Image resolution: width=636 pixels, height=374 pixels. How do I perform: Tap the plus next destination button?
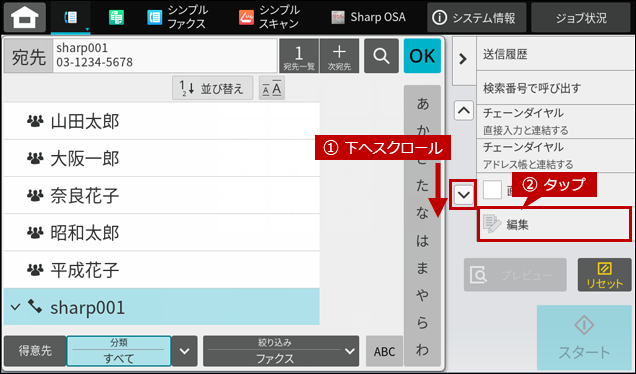pyautogui.click(x=339, y=56)
